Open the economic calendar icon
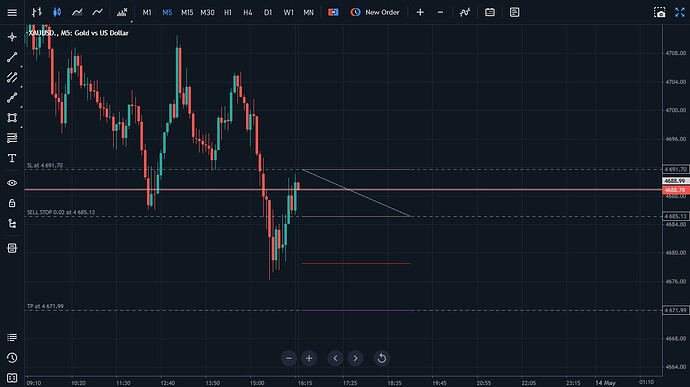This screenshot has height=387, width=690. click(x=490, y=12)
